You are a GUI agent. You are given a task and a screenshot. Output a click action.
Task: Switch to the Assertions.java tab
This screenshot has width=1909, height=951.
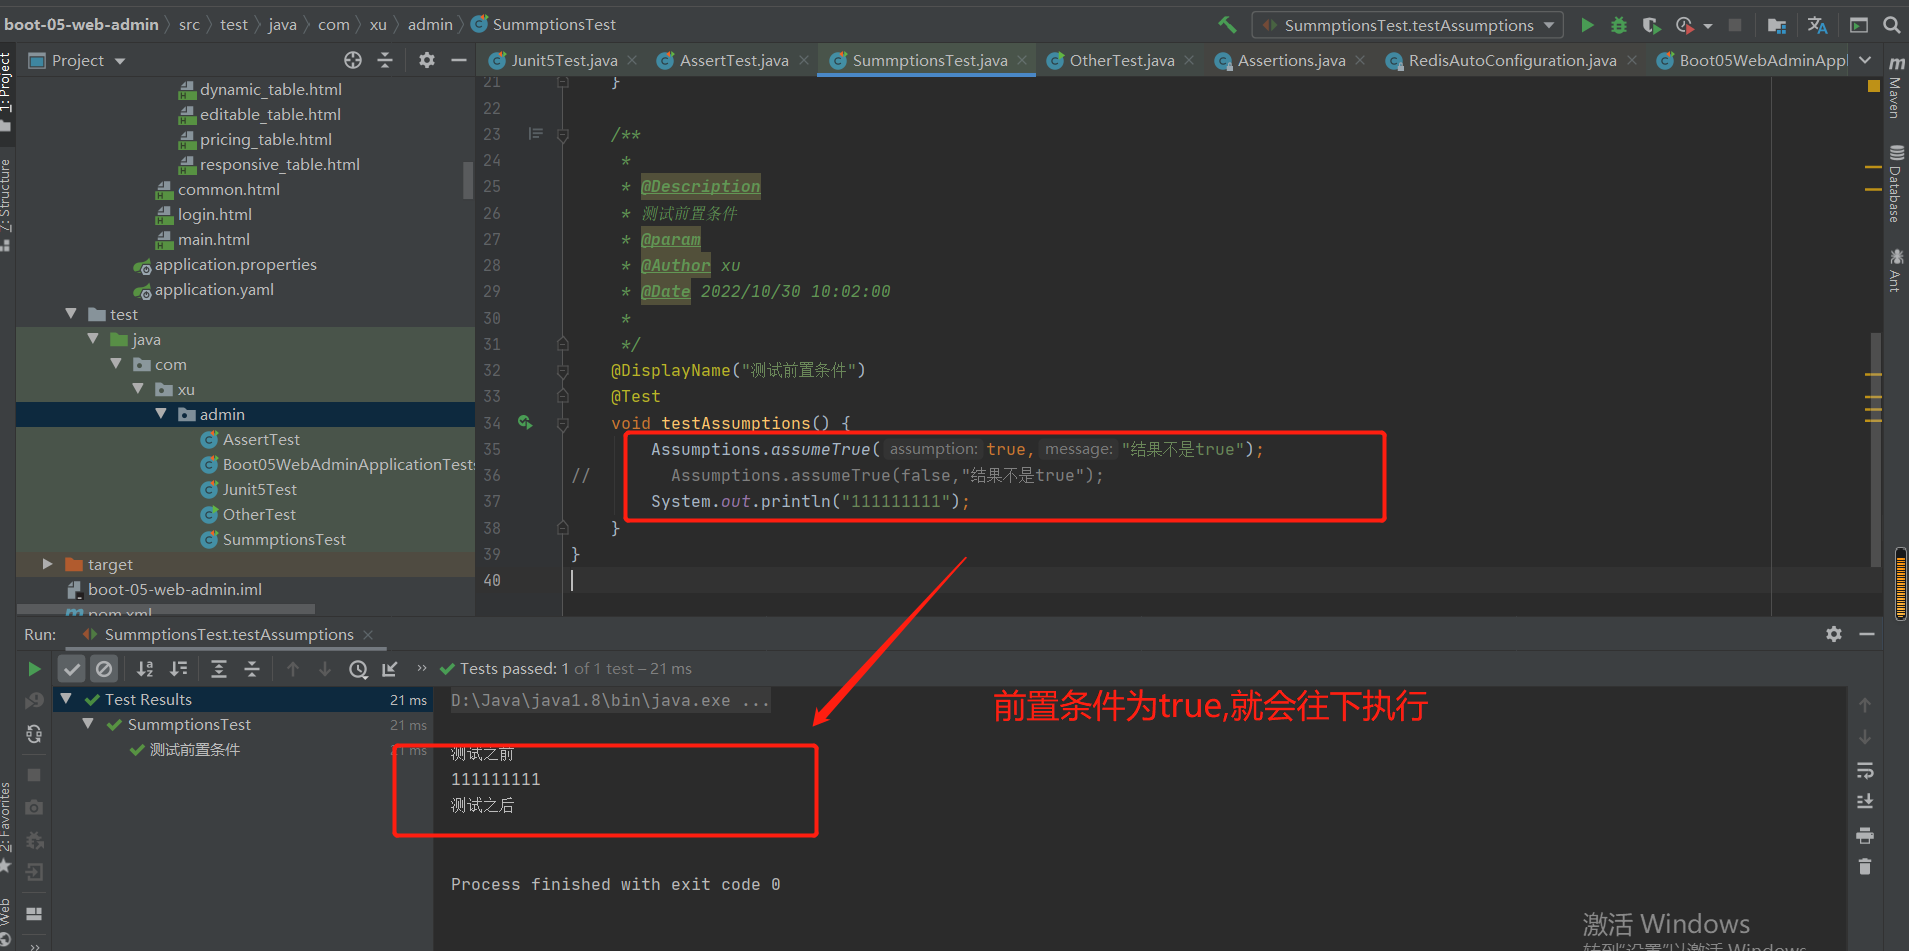click(x=1291, y=60)
